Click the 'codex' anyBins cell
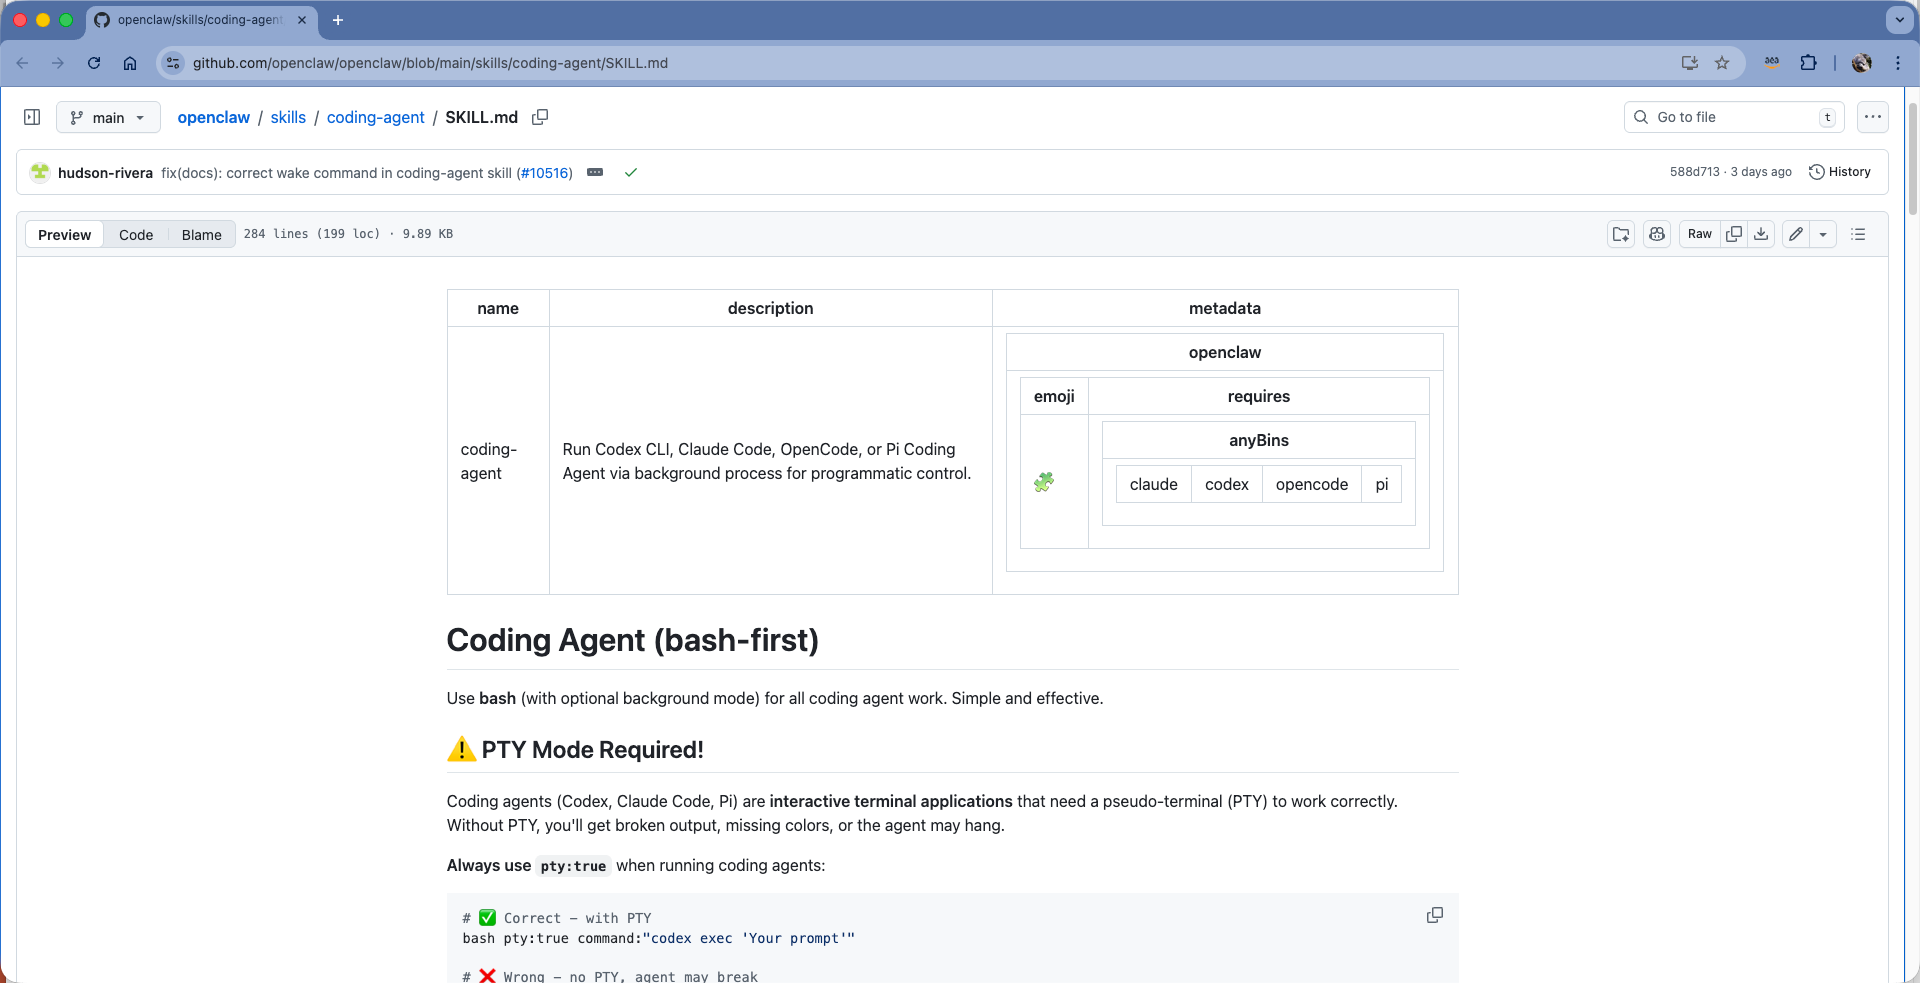 click(x=1226, y=484)
